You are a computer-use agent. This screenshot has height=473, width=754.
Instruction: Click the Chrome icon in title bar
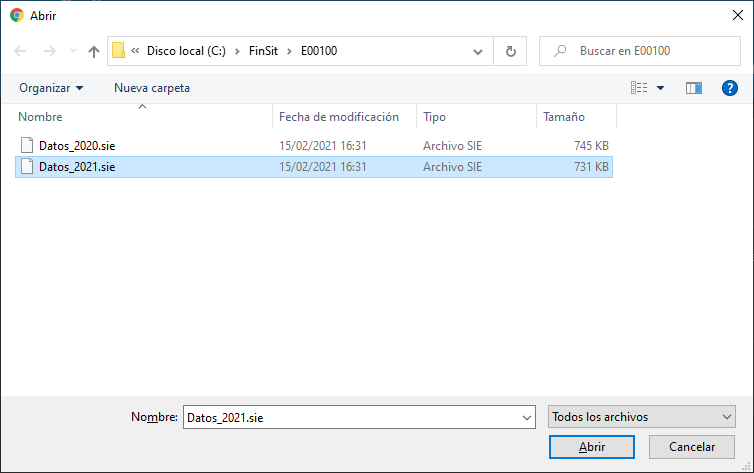tap(17, 15)
